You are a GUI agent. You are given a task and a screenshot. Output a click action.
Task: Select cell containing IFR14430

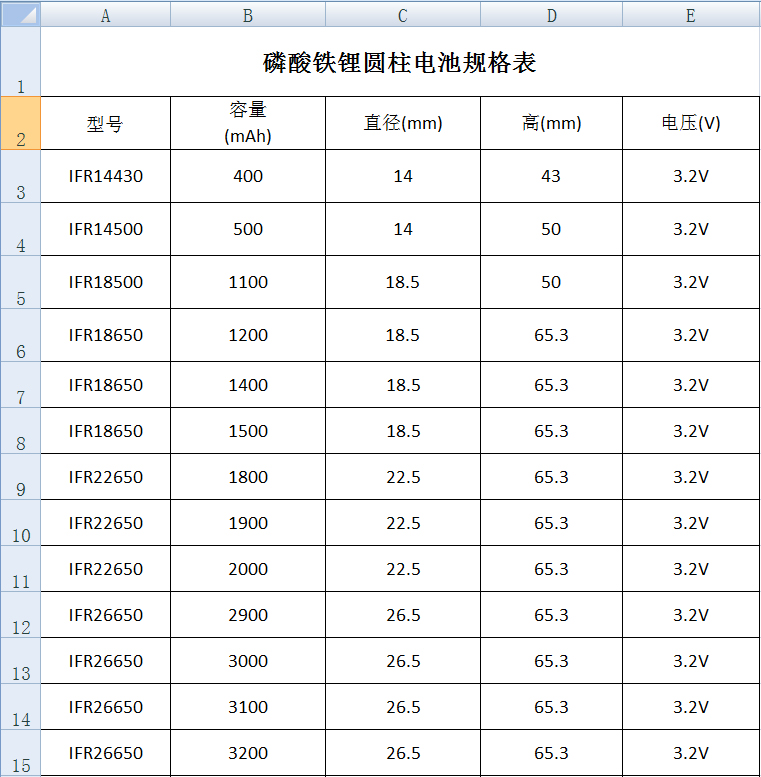tap(106, 176)
